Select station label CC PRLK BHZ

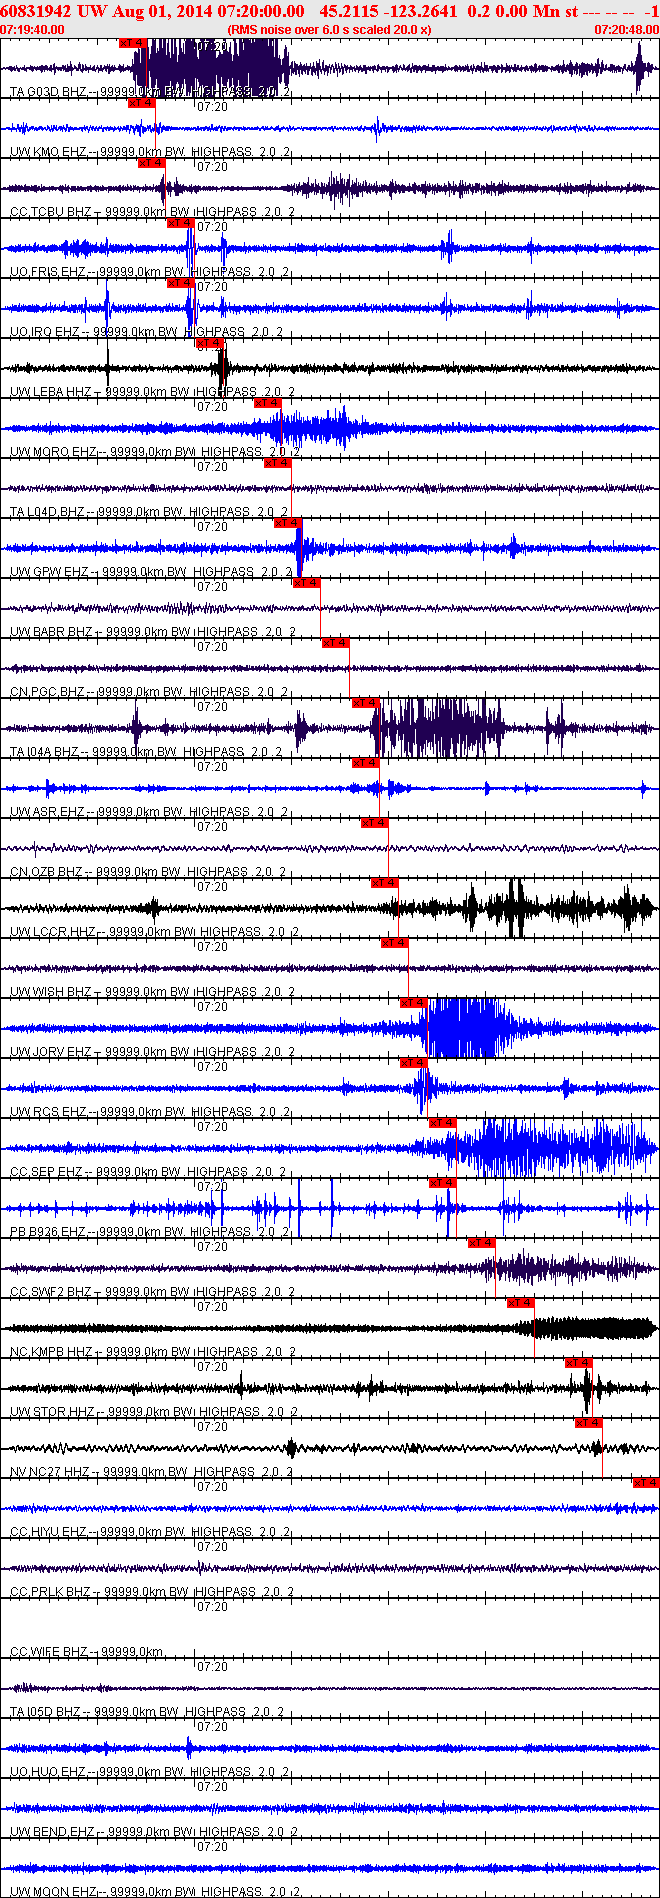point(51,1592)
